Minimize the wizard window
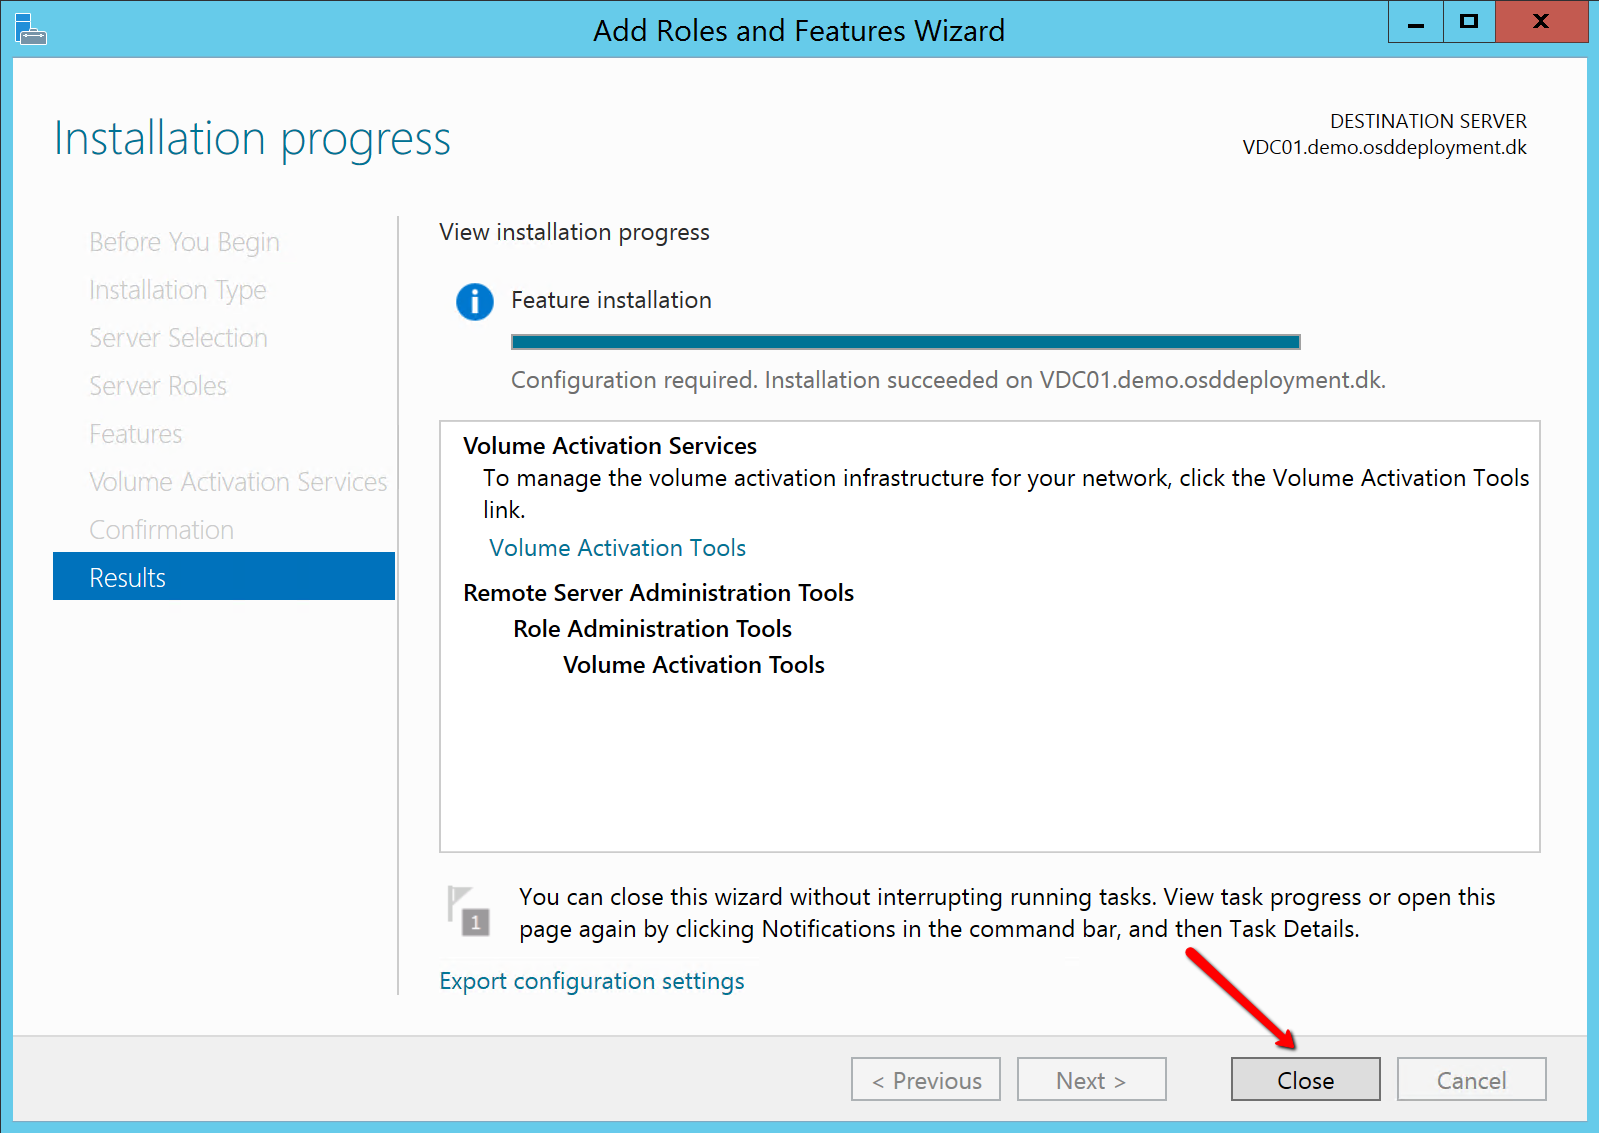This screenshot has width=1599, height=1133. coord(1415,22)
